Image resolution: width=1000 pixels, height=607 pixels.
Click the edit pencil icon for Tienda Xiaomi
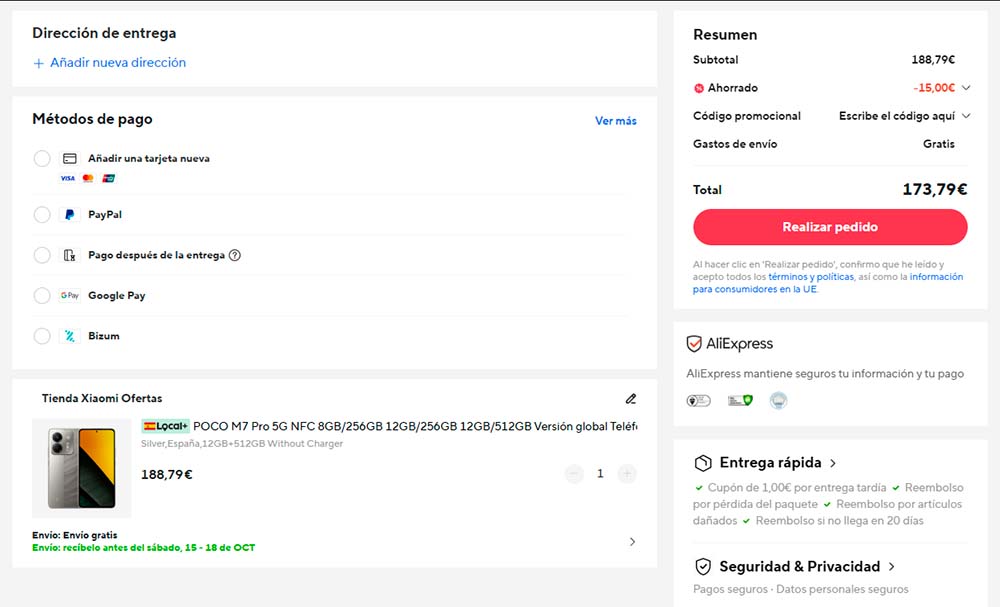tap(630, 399)
